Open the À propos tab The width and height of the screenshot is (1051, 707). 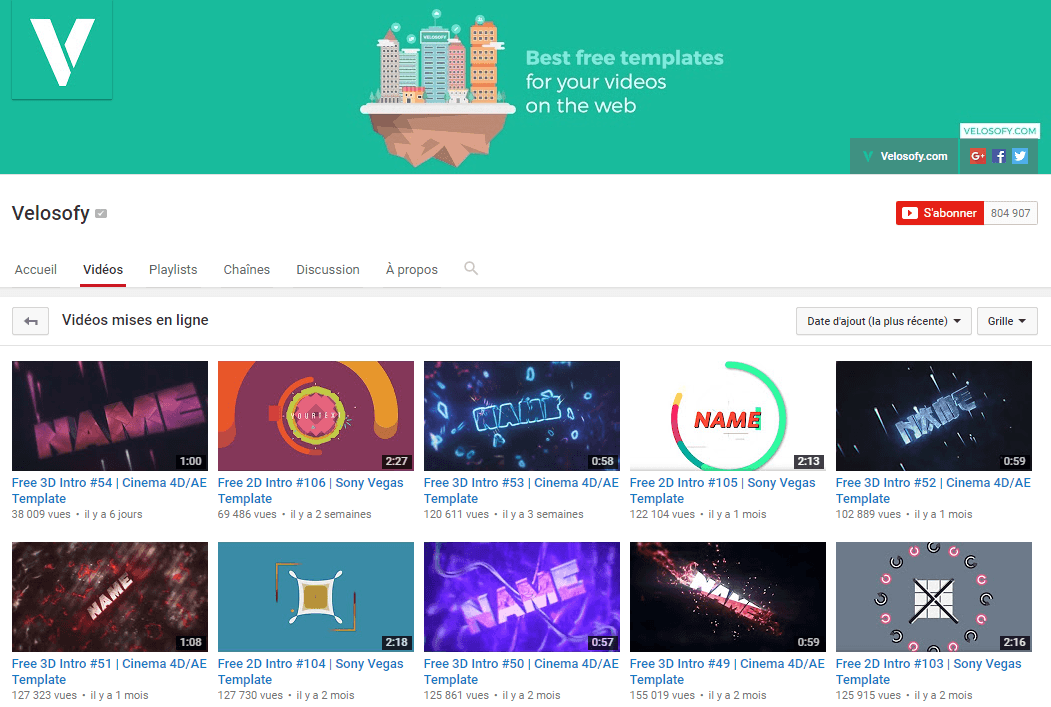[412, 269]
